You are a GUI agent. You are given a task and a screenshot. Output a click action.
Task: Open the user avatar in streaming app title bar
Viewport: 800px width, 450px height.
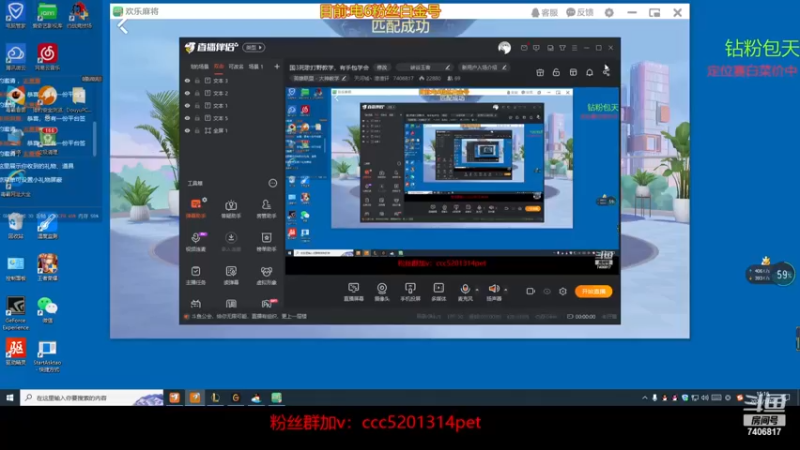[x=504, y=47]
